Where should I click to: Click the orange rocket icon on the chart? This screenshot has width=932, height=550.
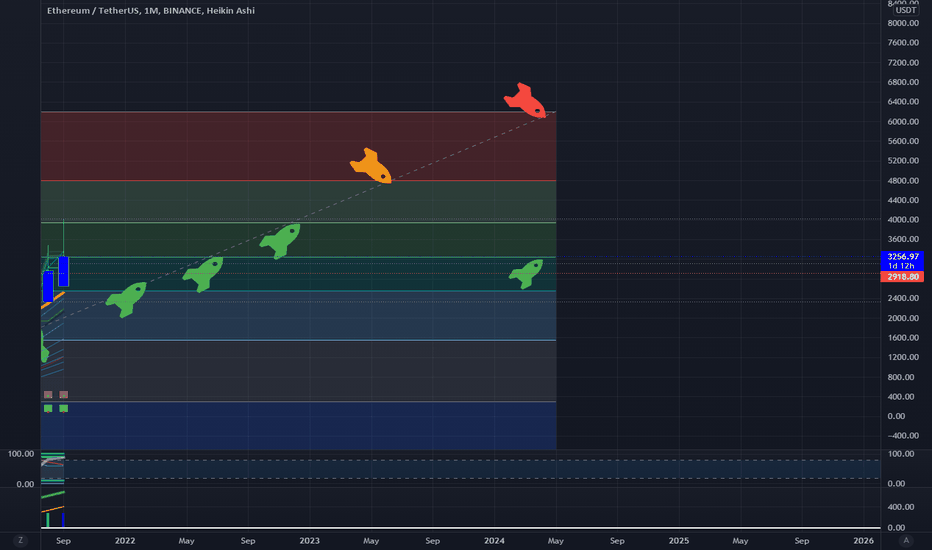coord(371,165)
